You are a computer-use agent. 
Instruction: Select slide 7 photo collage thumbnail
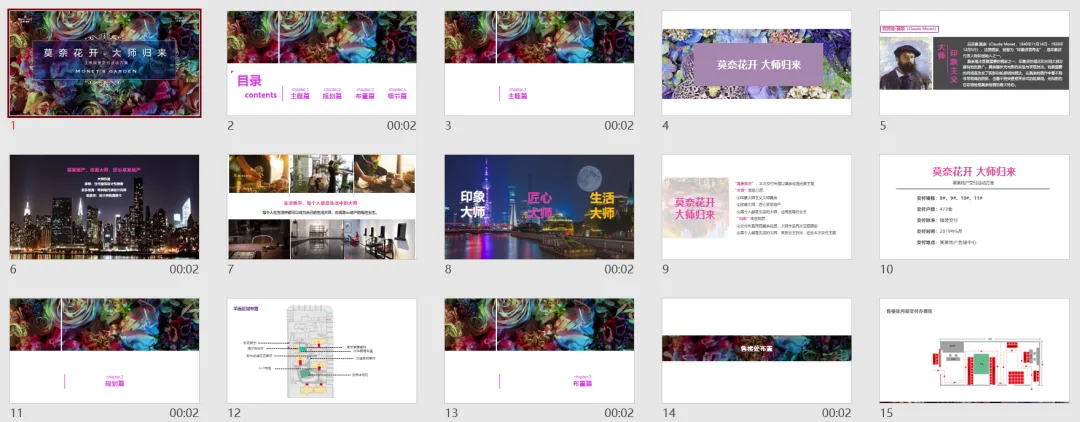pos(322,207)
